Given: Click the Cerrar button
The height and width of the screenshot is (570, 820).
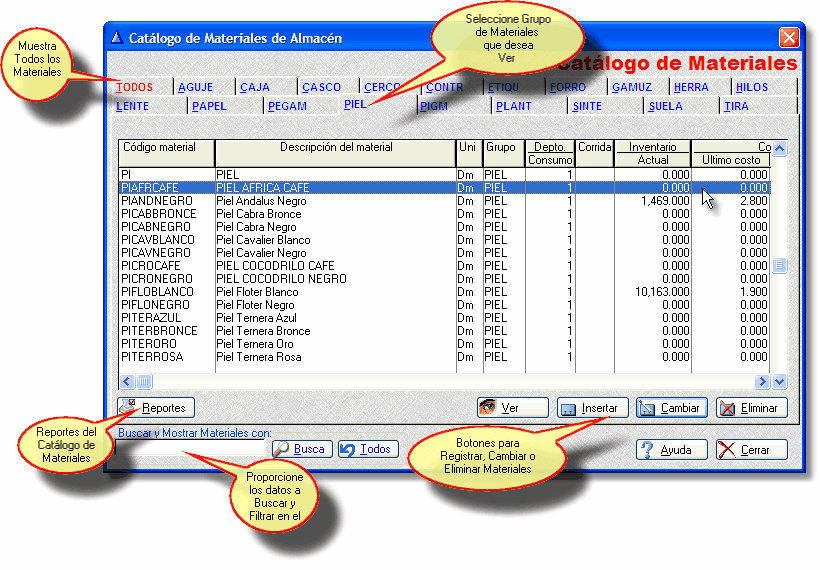Looking at the screenshot, I should pyautogui.click(x=752, y=450).
